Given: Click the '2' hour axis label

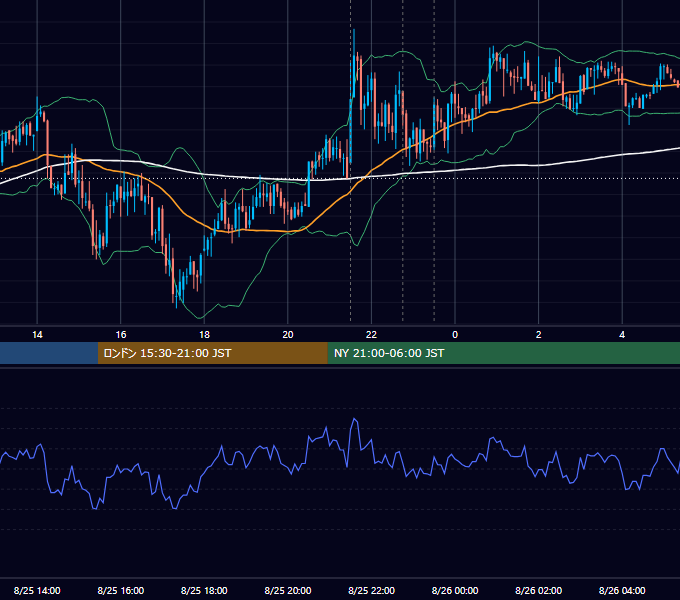Looking at the screenshot, I should (539, 335).
